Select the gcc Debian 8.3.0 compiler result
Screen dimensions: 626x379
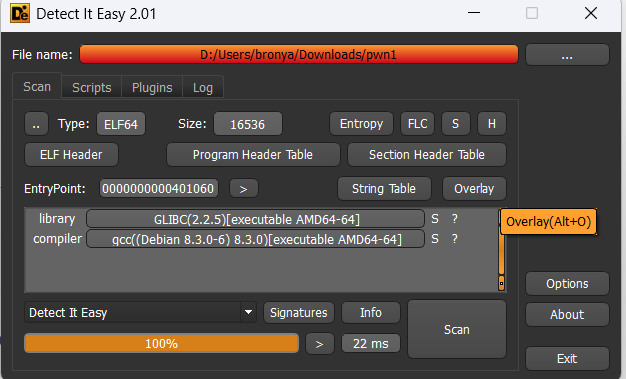(256, 239)
